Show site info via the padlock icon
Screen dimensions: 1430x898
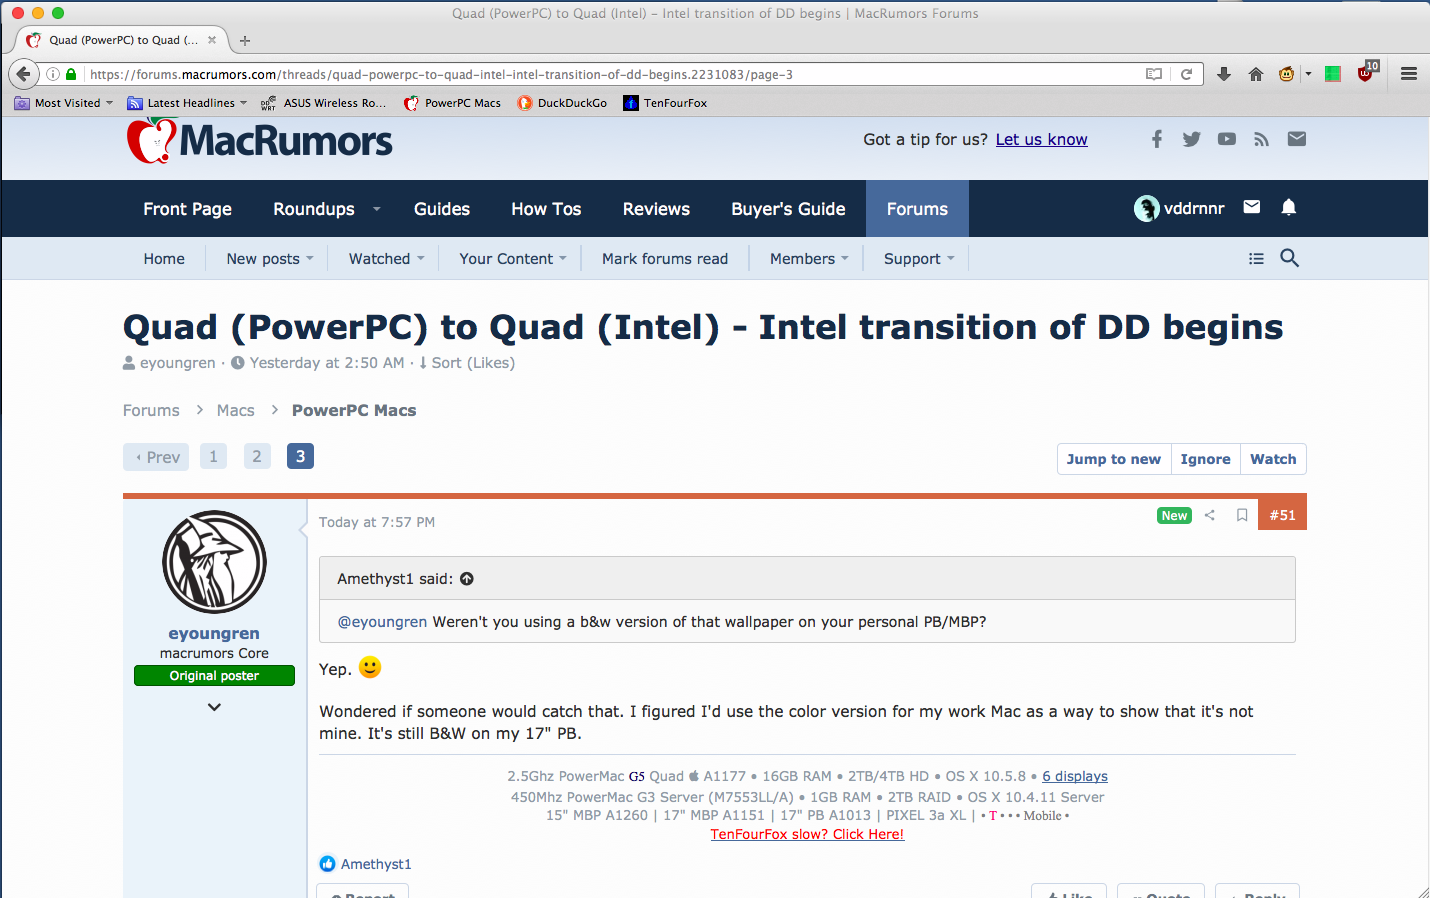[71, 74]
